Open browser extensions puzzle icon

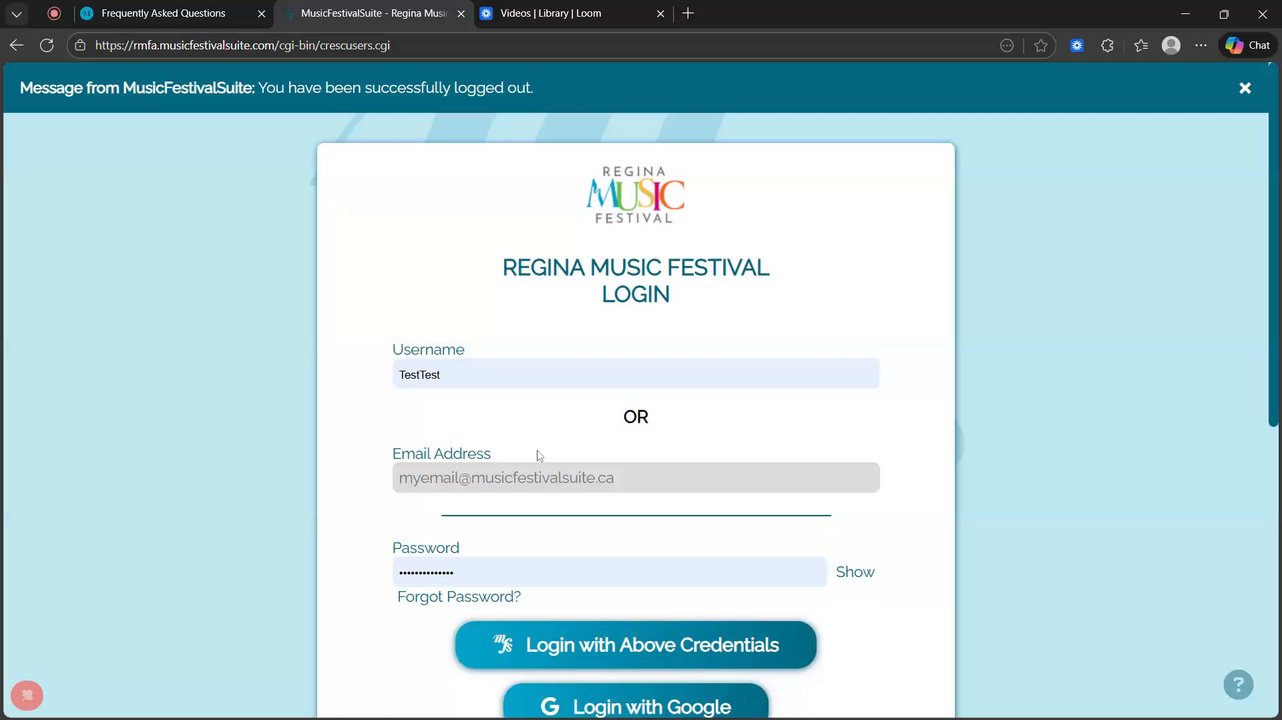[x=1107, y=45]
